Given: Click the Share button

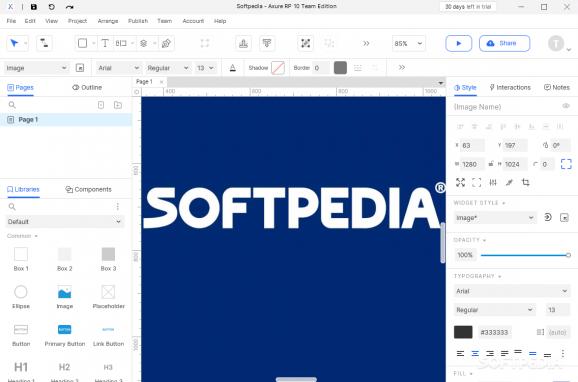Looking at the screenshot, I should coord(504,43).
